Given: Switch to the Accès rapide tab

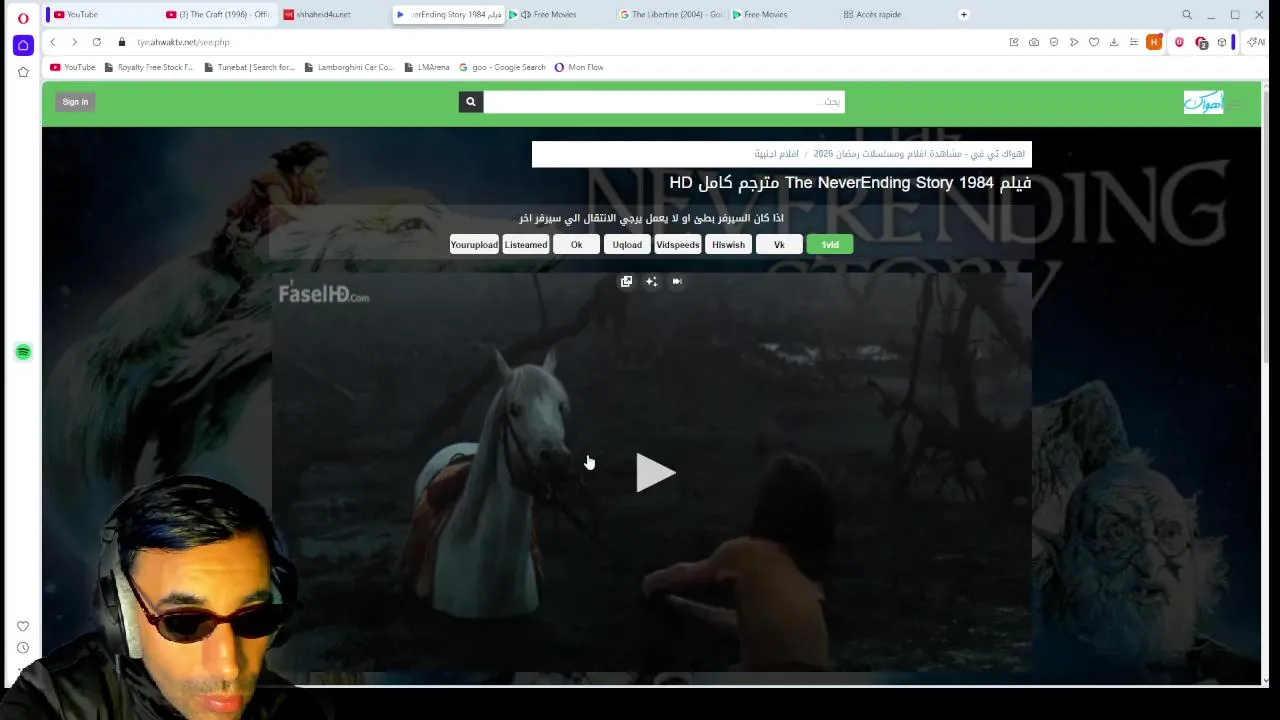Looking at the screenshot, I should tap(893, 15).
